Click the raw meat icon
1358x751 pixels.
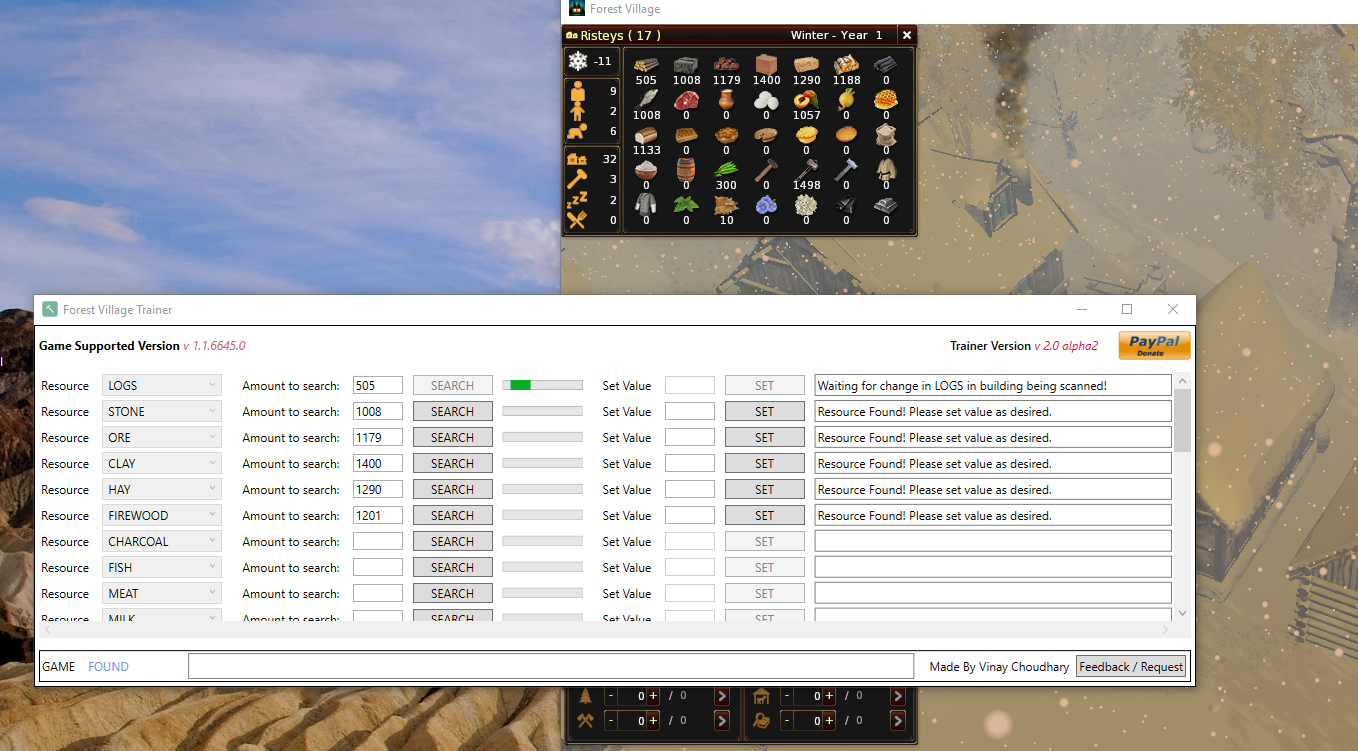(x=686, y=100)
